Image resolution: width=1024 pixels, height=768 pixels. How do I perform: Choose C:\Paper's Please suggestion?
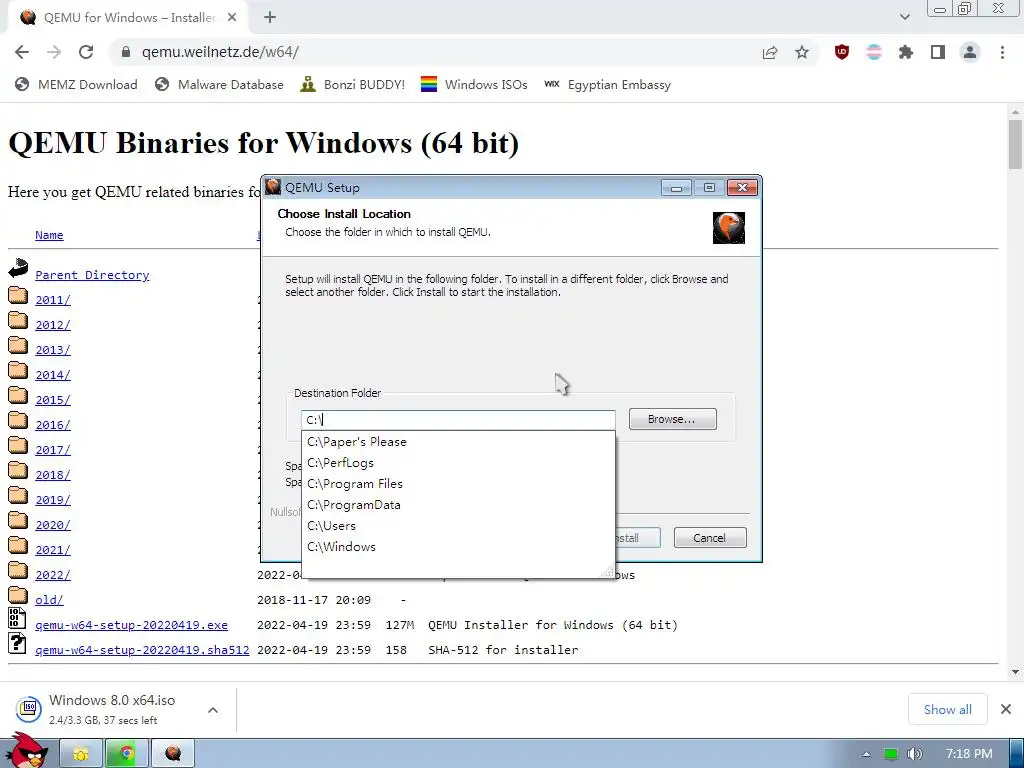458,442
